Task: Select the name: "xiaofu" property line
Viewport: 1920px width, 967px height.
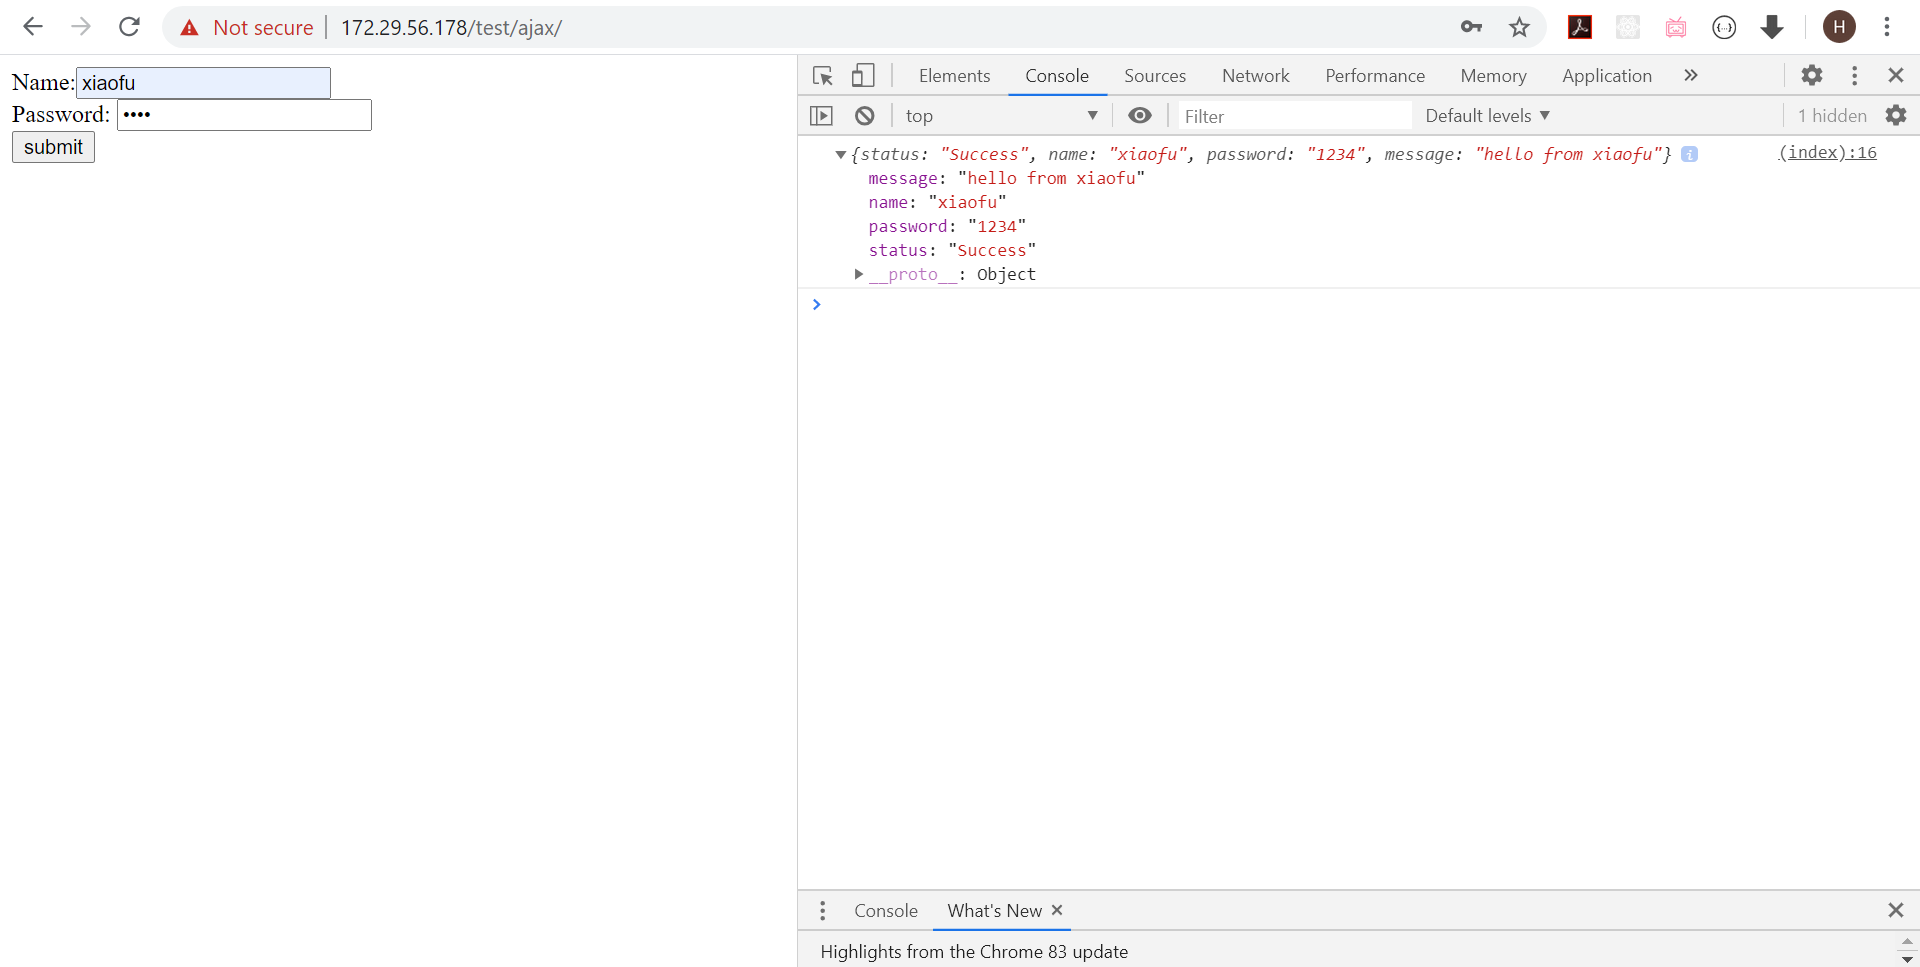Action: pyautogui.click(x=937, y=202)
